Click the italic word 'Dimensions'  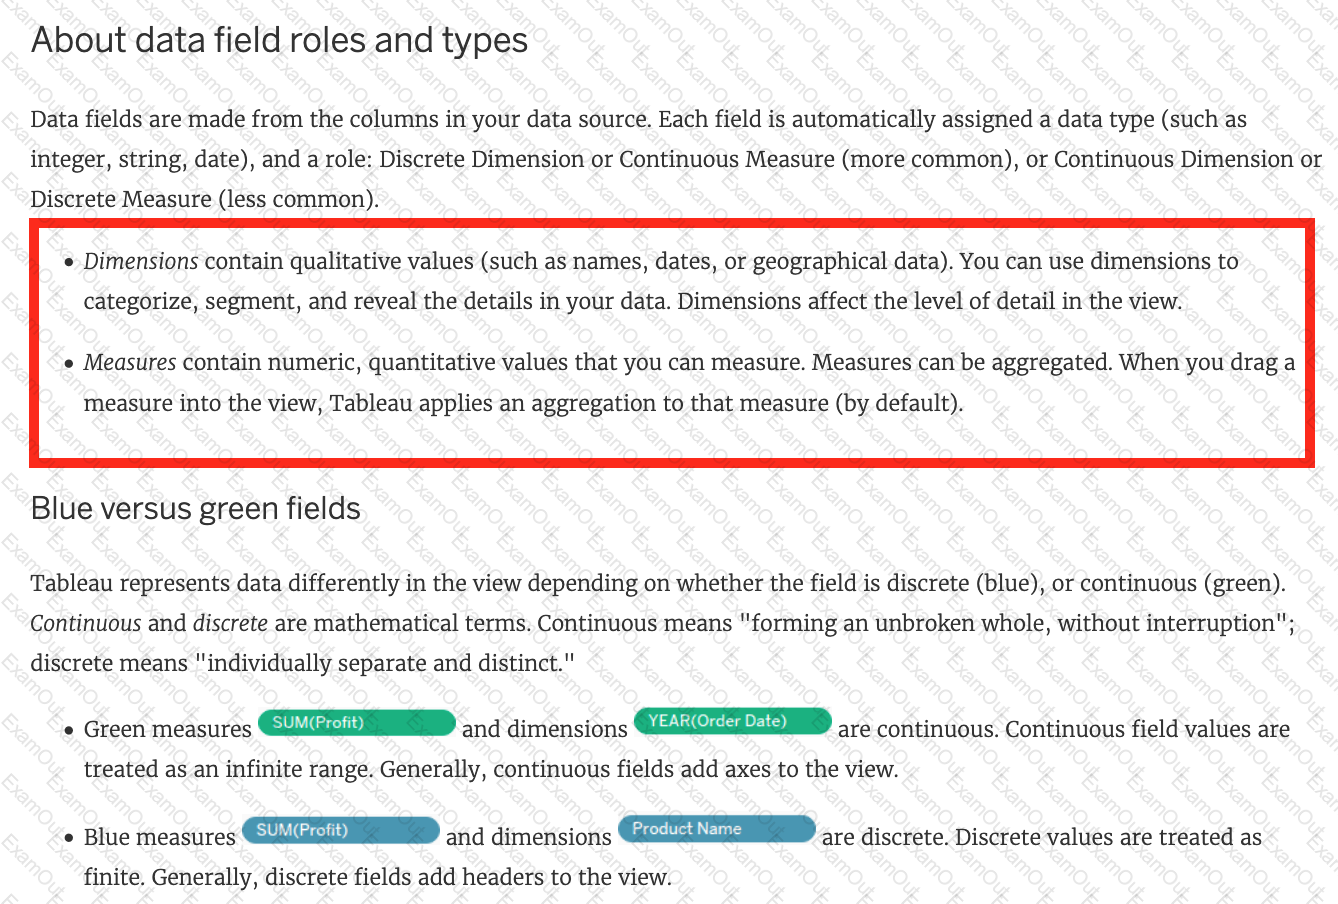coord(141,262)
